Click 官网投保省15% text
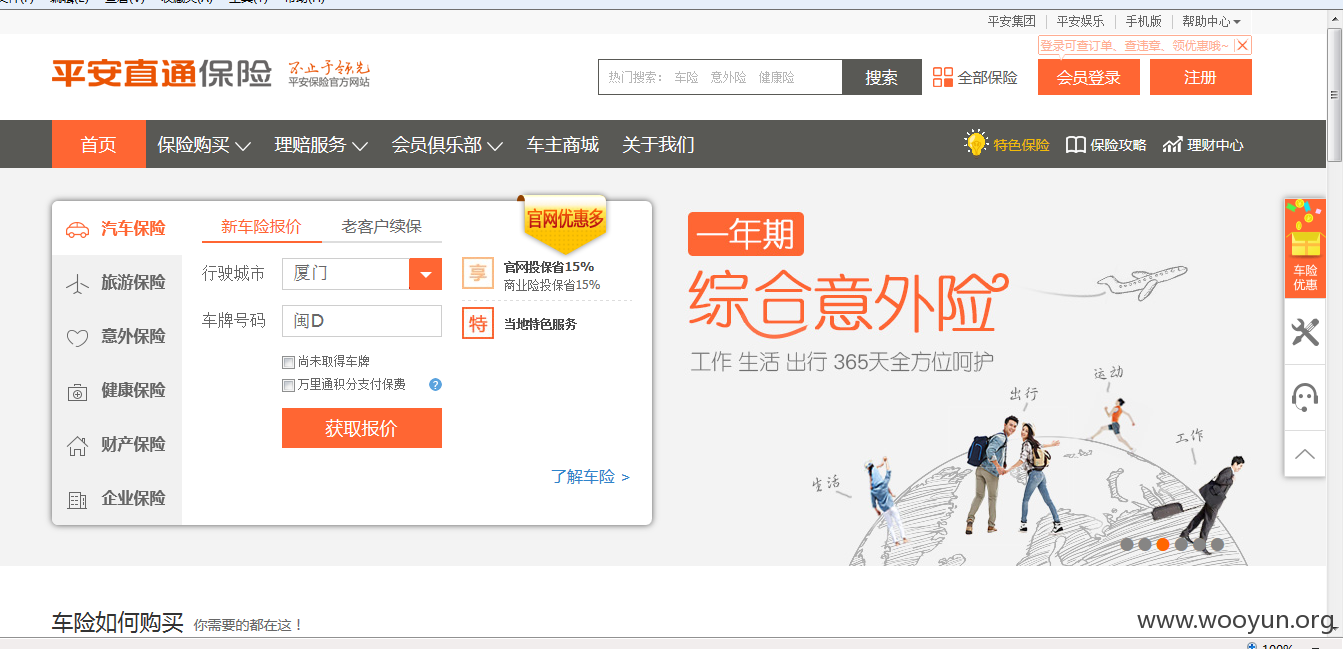 tap(549, 267)
